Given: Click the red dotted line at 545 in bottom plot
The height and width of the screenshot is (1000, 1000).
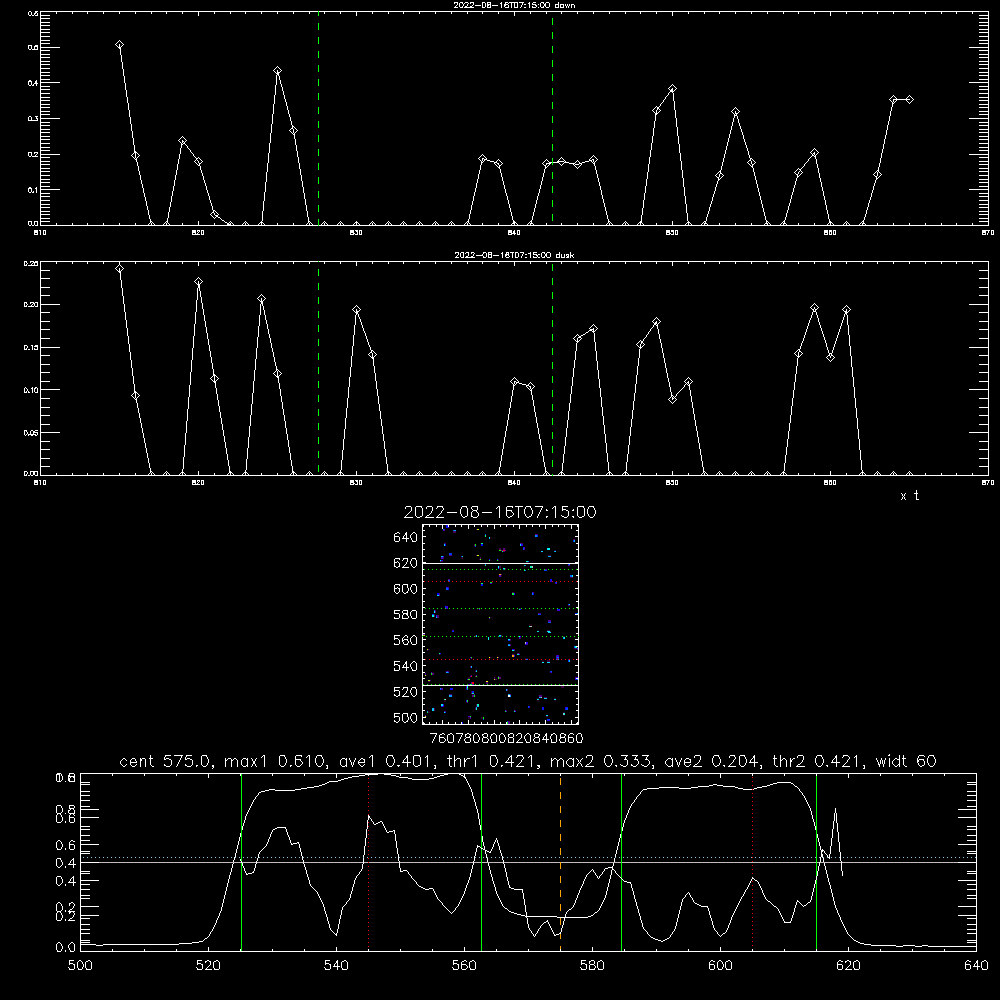Looking at the screenshot, I should [x=369, y=862].
